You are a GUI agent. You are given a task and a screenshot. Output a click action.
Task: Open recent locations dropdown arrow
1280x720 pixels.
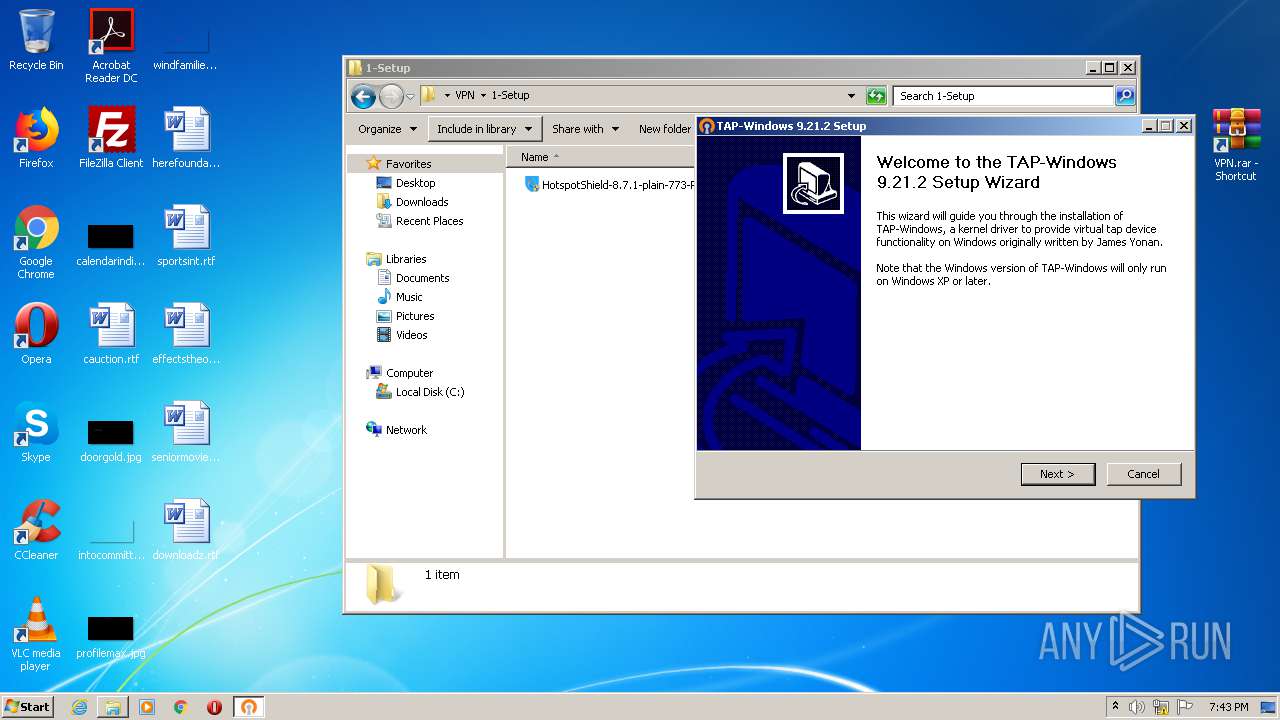click(410, 97)
